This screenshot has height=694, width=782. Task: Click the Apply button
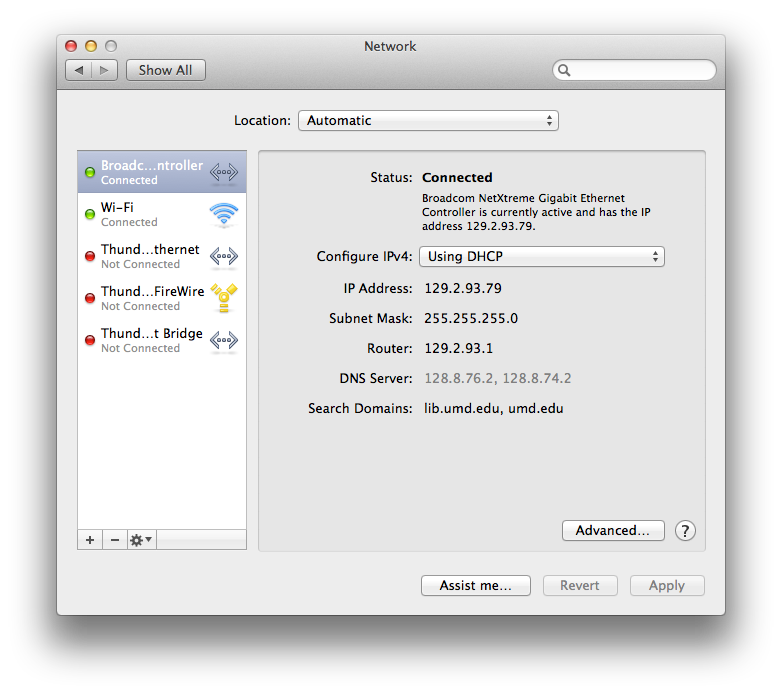pyautogui.click(x=666, y=586)
